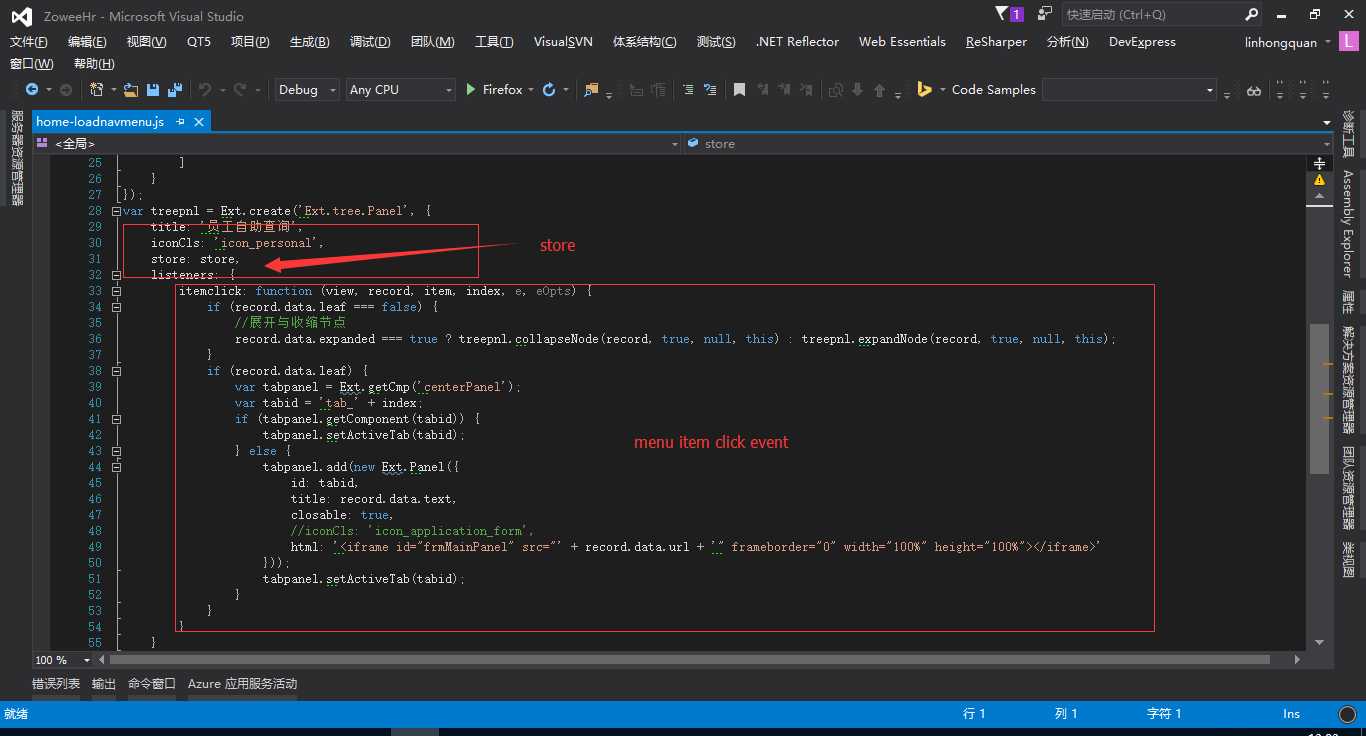Click the Navigate Backward arrow icon

click(x=32, y=90)
